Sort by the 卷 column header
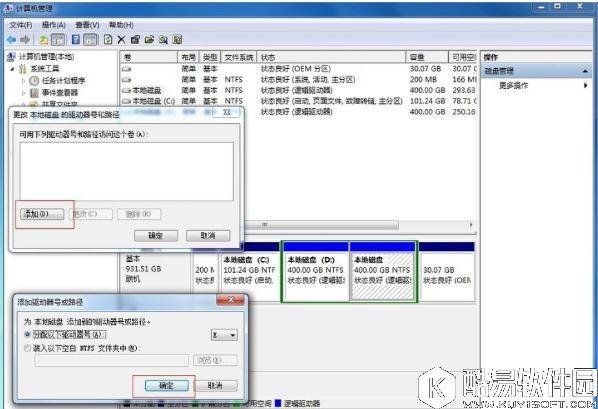The height and width of the screenshot is (409, 598). click(149, 58)
